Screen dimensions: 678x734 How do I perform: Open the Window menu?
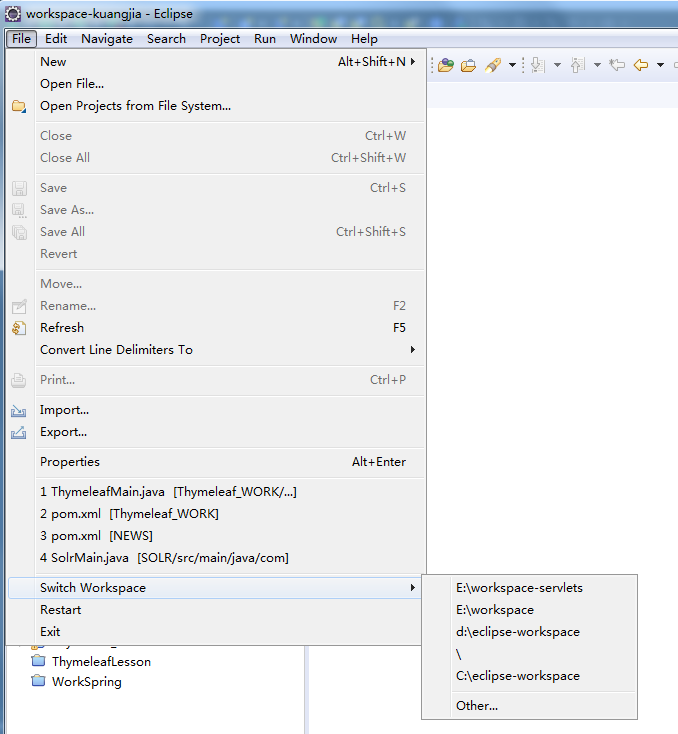point(313,39)
